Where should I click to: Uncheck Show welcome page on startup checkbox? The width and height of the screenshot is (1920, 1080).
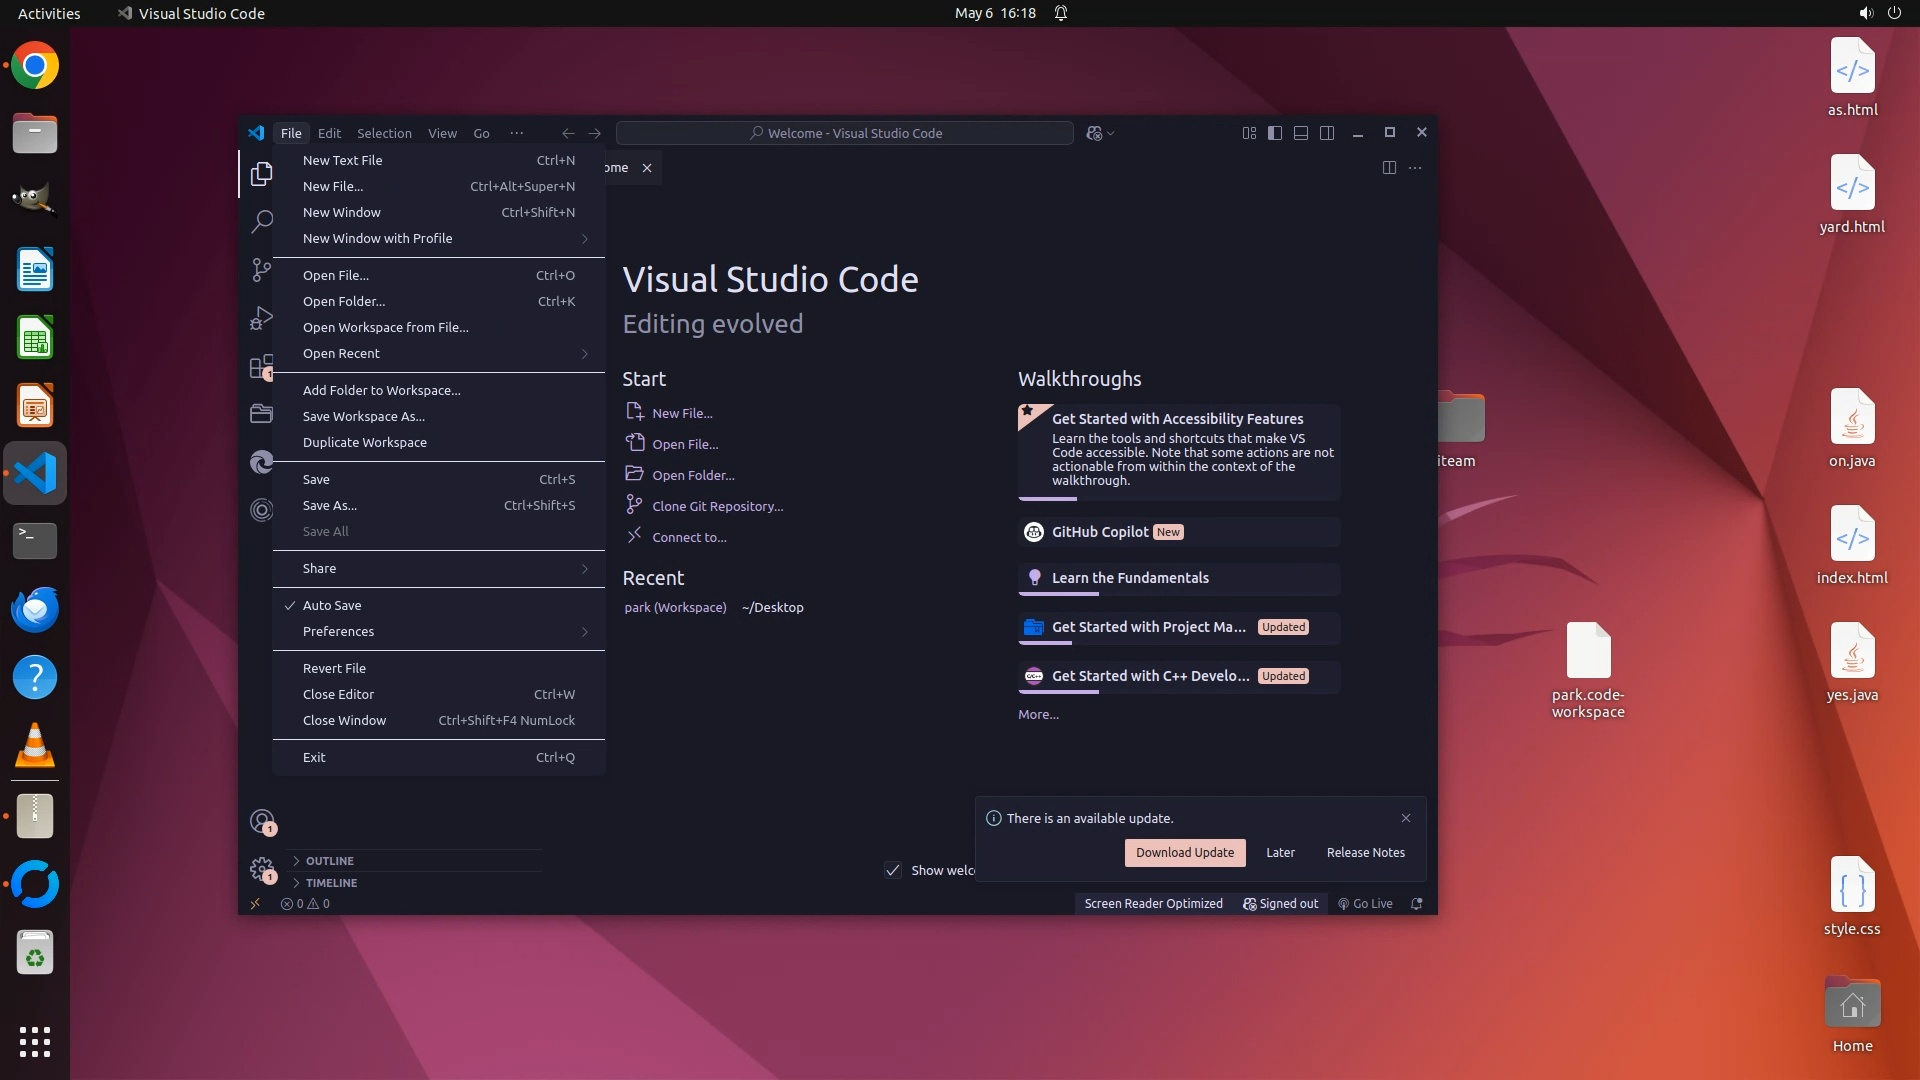(x=893, y=870)
